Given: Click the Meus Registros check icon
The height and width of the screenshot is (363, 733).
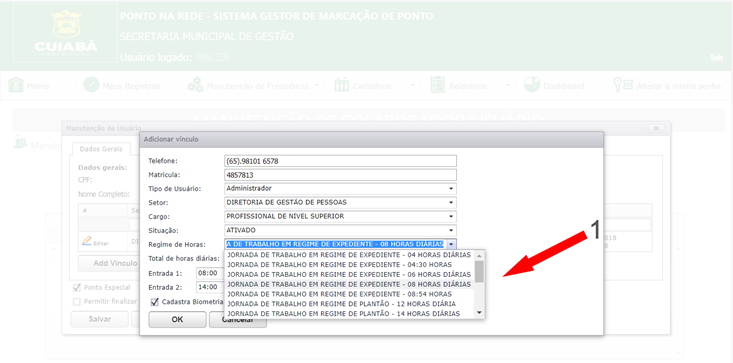Looking at the screenshot, I should pyautogui.click(x=91, y=85).
